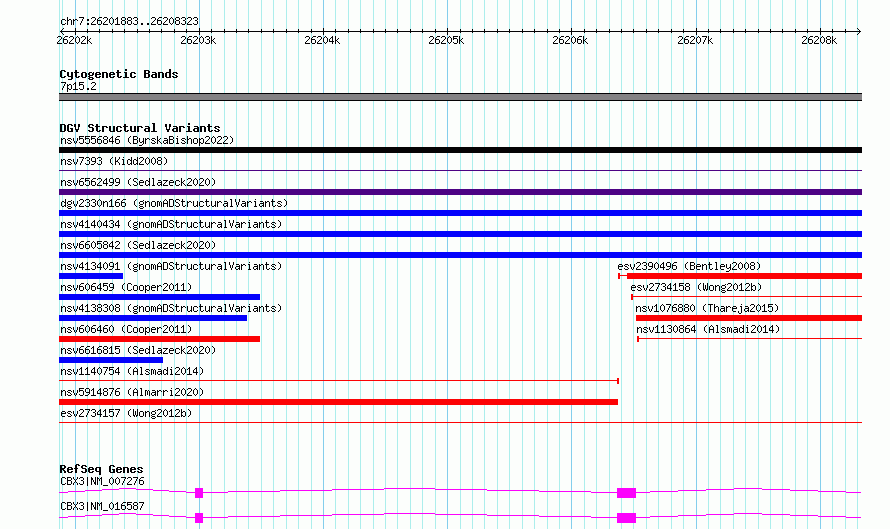Click the blue nsv6616815 variant bar
890x529 pixels.
[111, 360]
